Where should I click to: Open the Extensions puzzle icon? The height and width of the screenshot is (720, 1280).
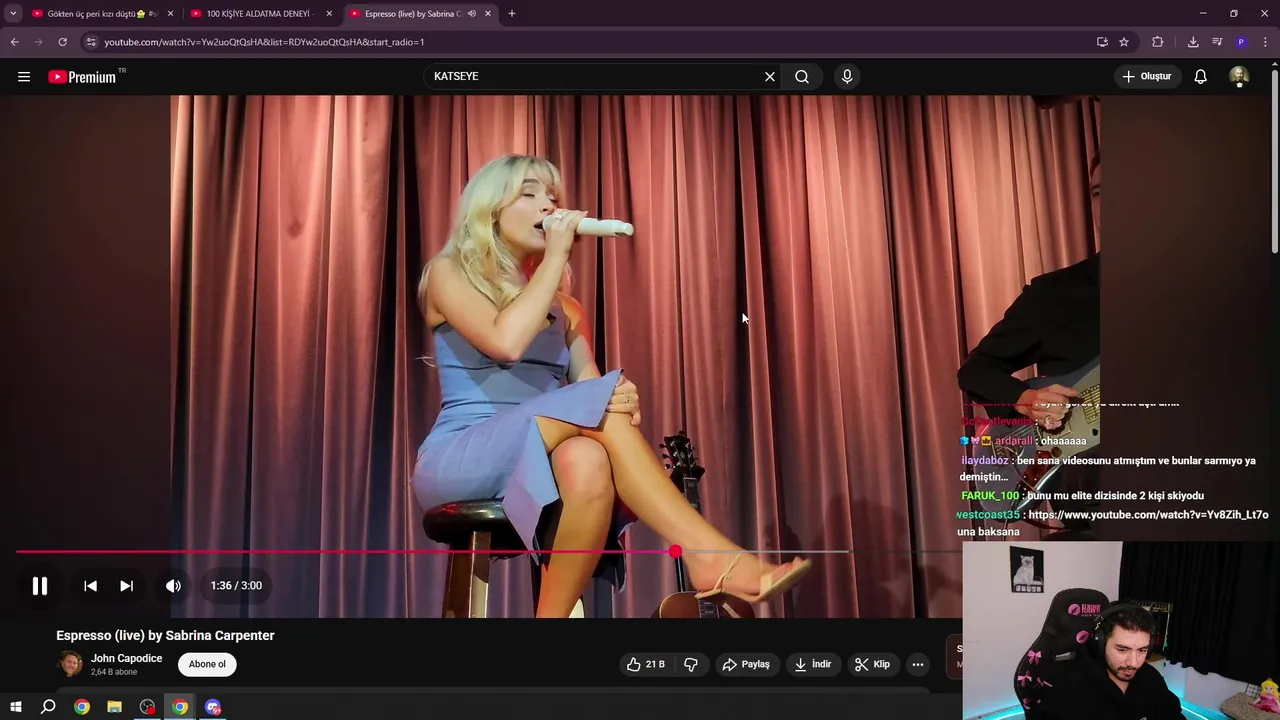[x=1158, y=42]
